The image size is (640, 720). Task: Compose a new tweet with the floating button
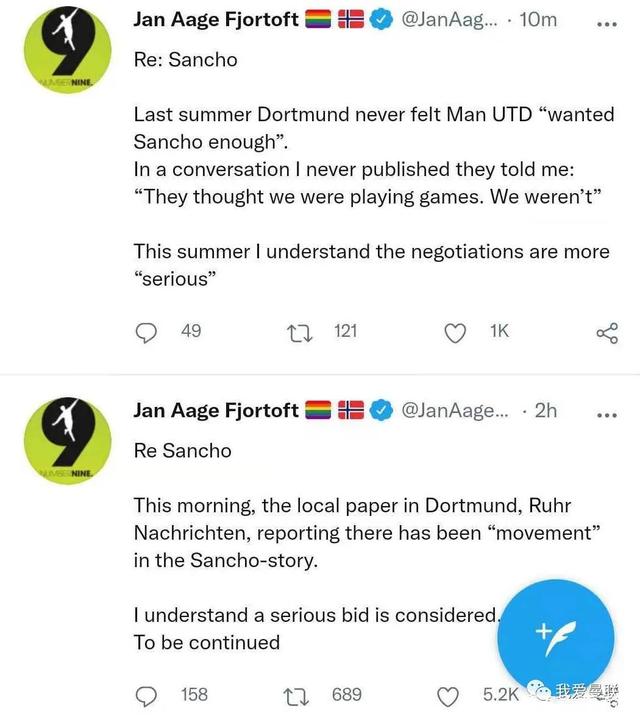click(x=555, y=630)
